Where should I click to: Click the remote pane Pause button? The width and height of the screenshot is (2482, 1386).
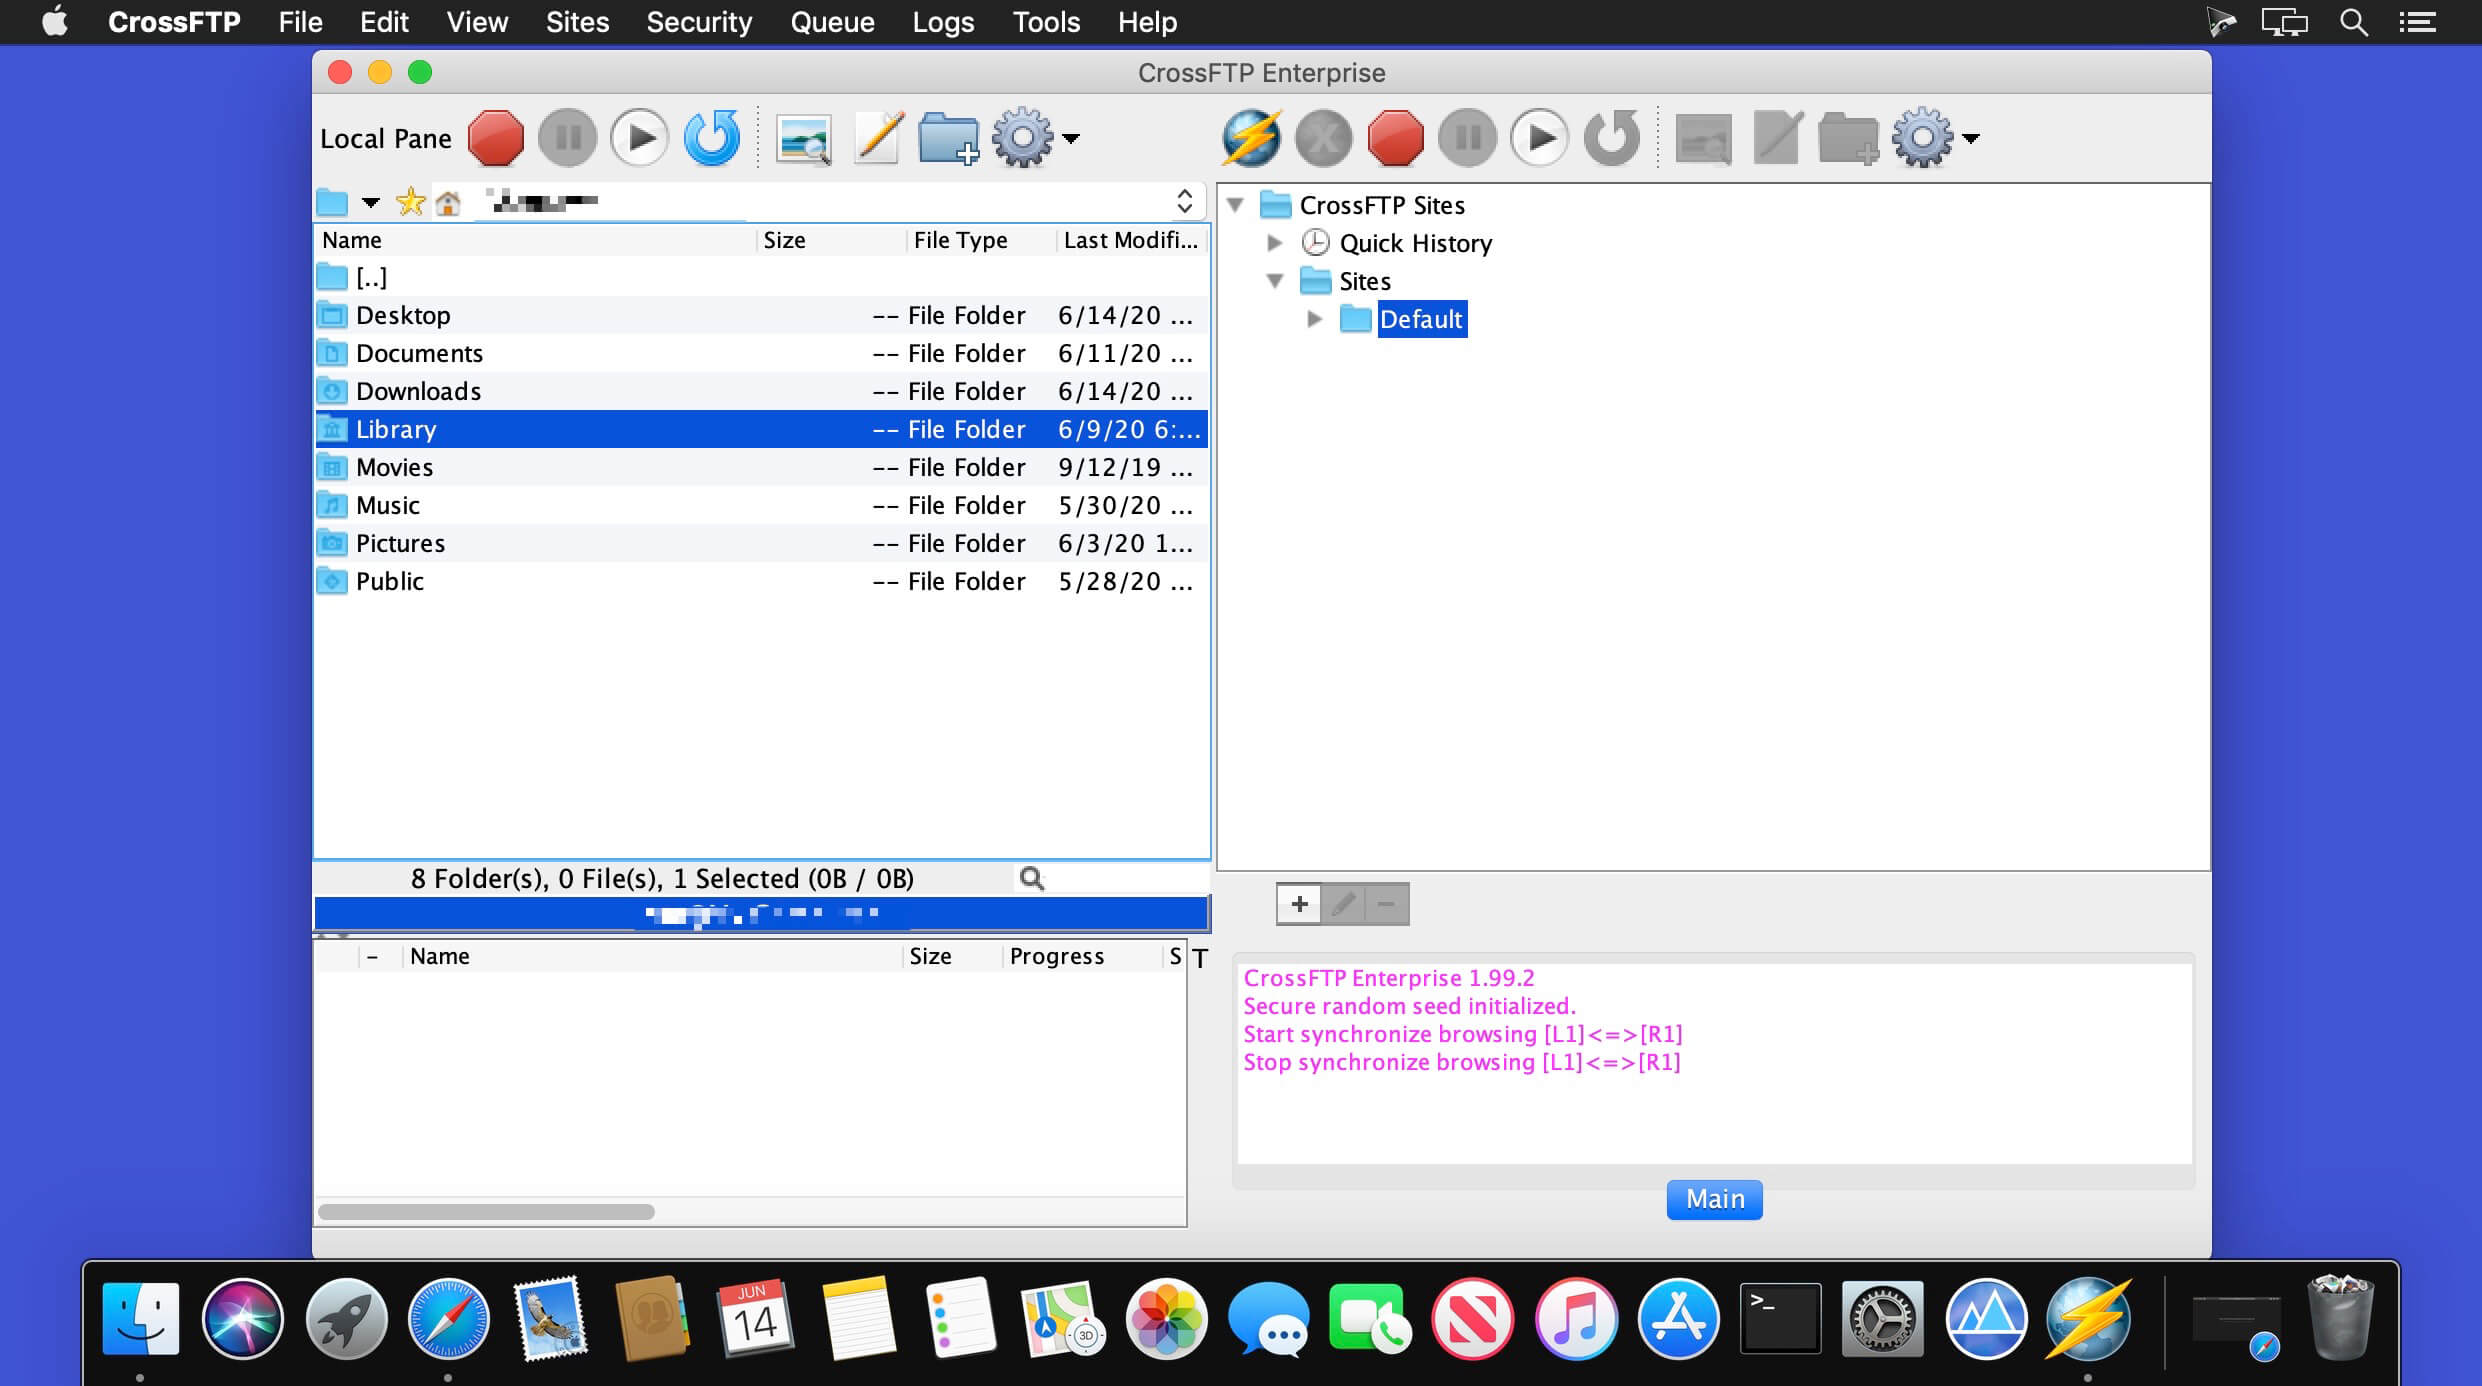pos(1468,138)
